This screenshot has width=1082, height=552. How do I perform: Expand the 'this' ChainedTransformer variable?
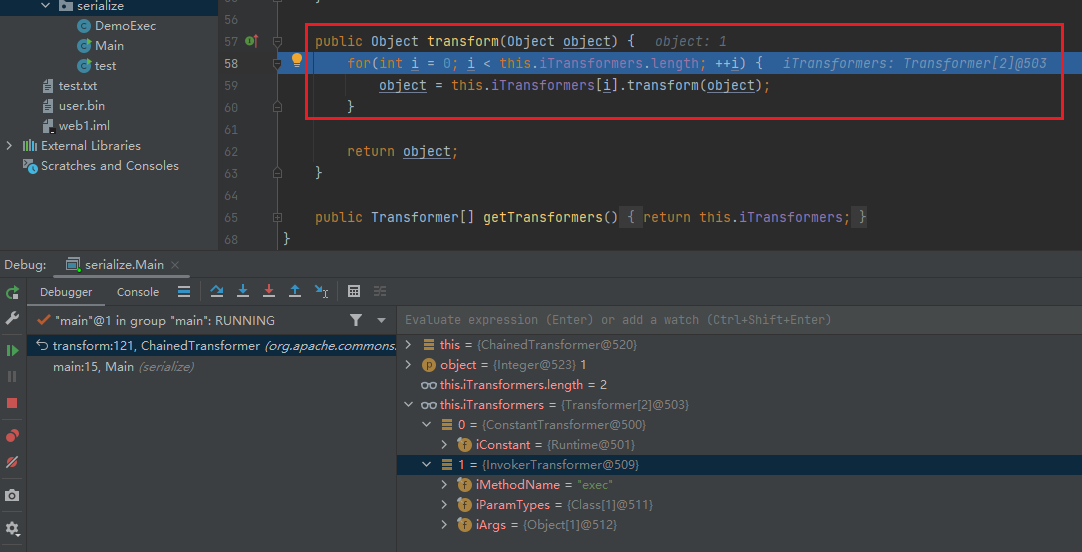pos(409,344)
